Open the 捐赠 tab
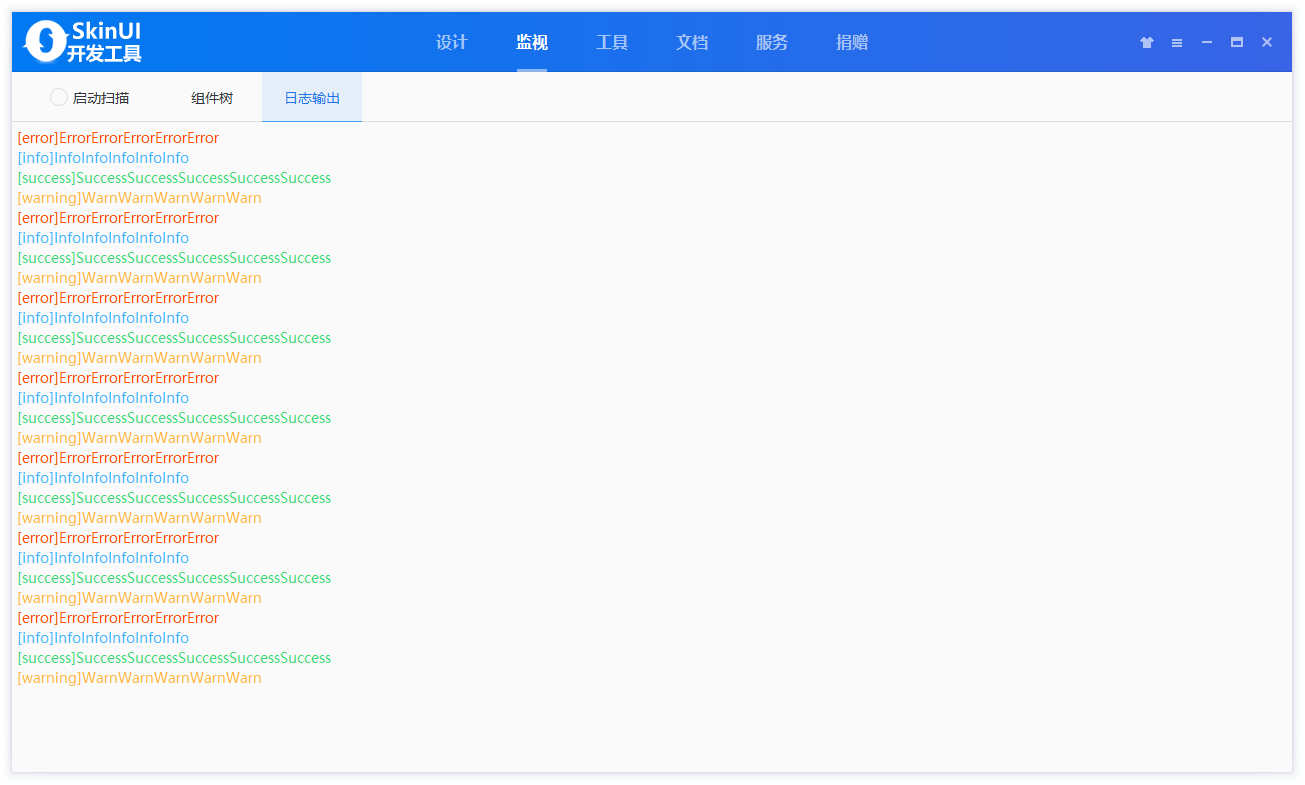The width and height of the screenshot is (1305, 785). (x=852, y=42)
